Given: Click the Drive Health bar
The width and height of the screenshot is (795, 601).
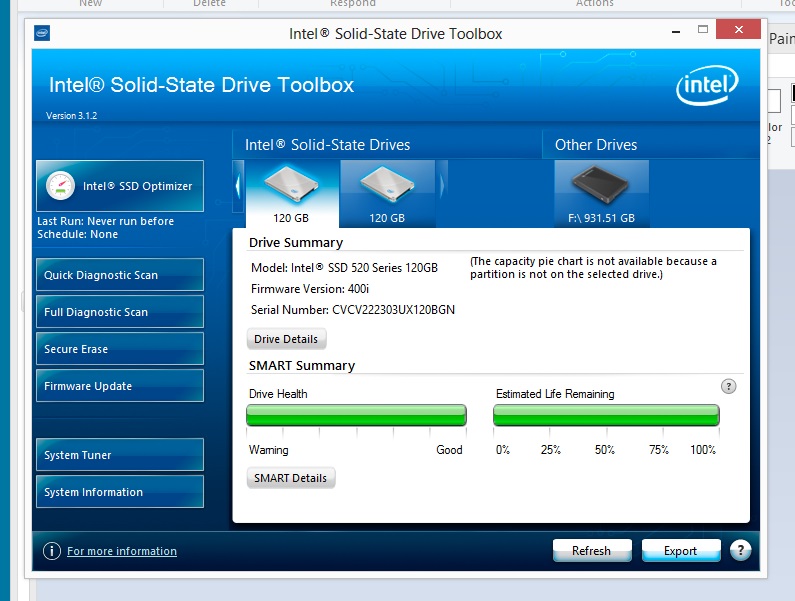Looking at the screenshot, I should (356, 415).
